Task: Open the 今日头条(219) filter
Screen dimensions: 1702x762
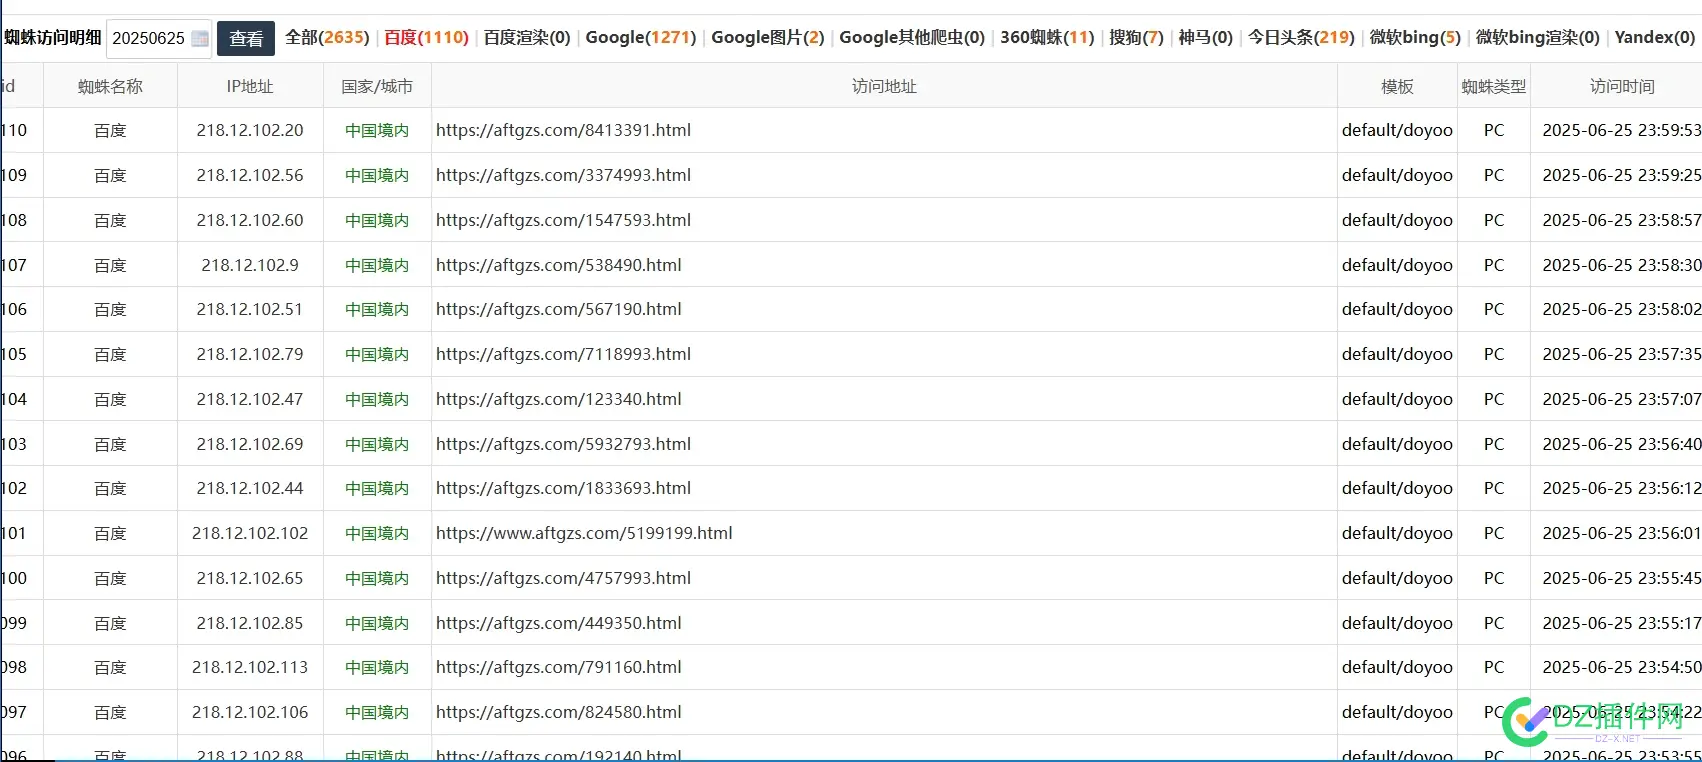Action: coord(1301,37)
